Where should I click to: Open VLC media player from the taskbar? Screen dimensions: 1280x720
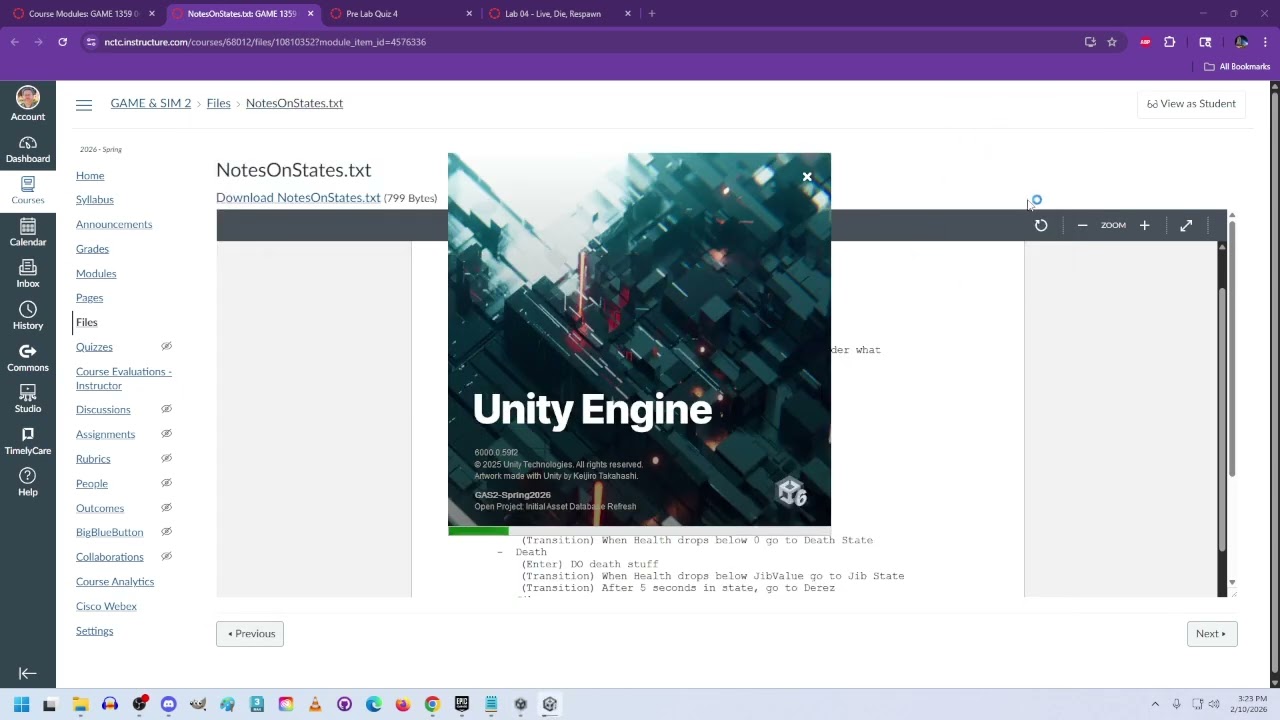pos(315,704)
